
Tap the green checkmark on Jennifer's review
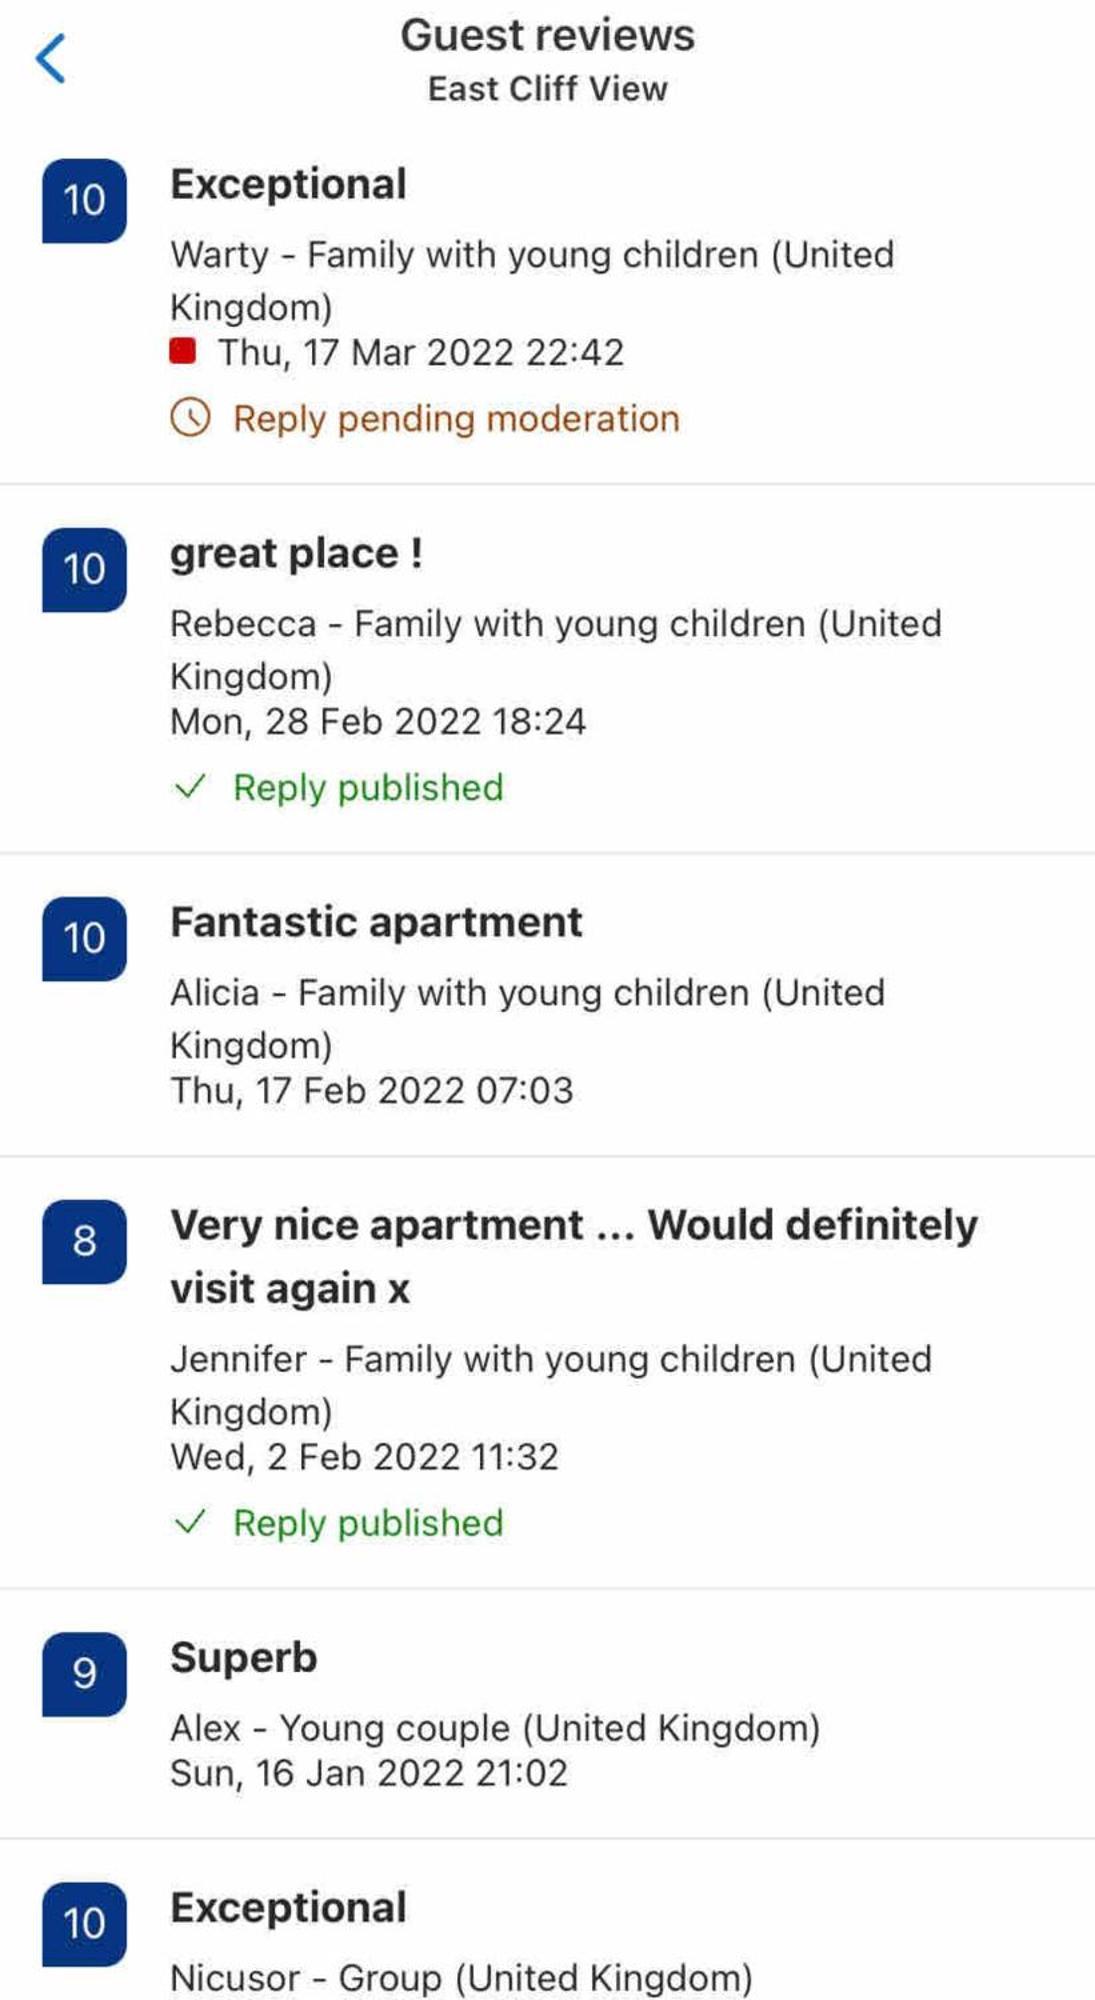[x=190, y=1522]
